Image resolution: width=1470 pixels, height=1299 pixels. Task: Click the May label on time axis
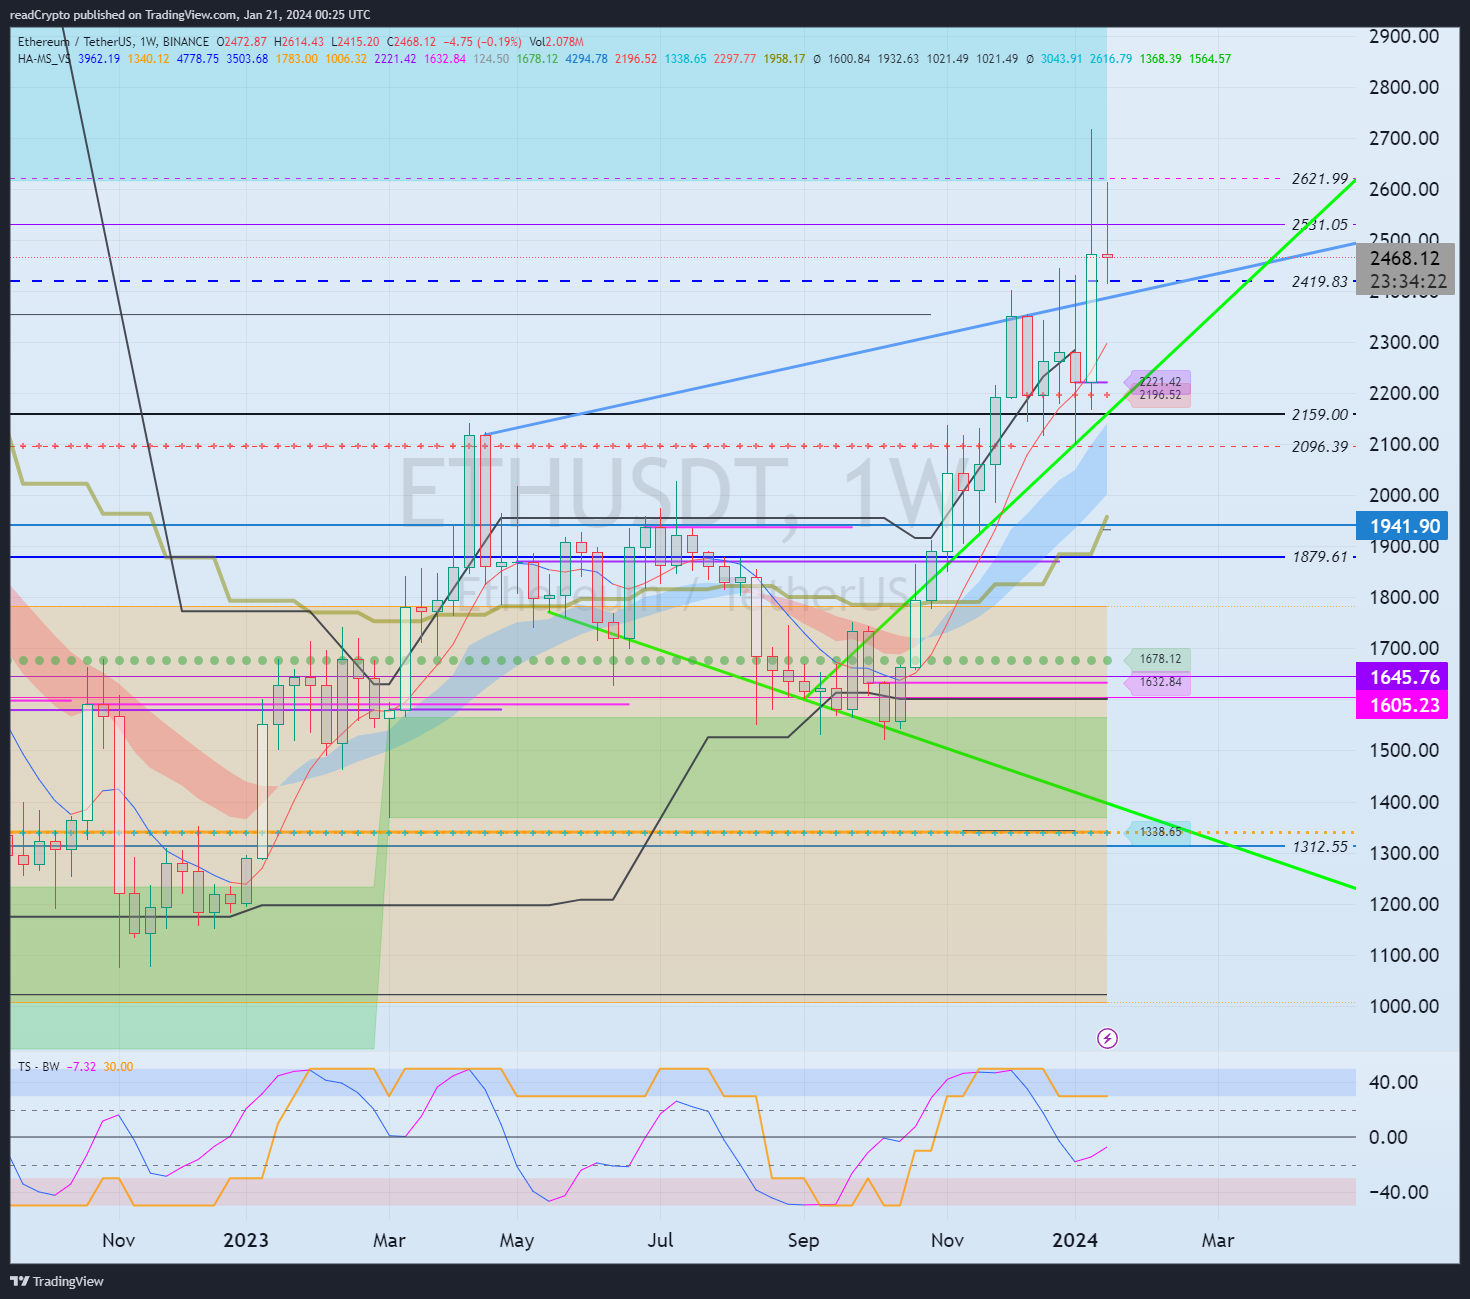coord(517,1241)
